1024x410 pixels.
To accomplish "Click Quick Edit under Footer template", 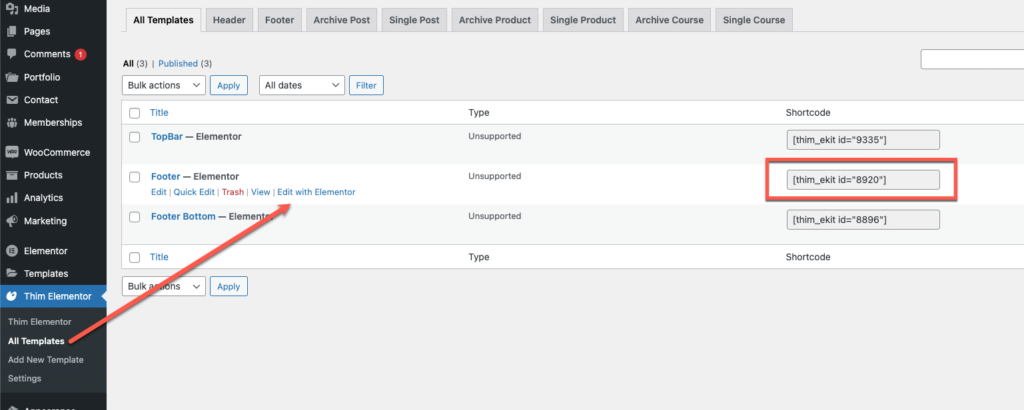I will pyautogui.click(x=194, y=193).
